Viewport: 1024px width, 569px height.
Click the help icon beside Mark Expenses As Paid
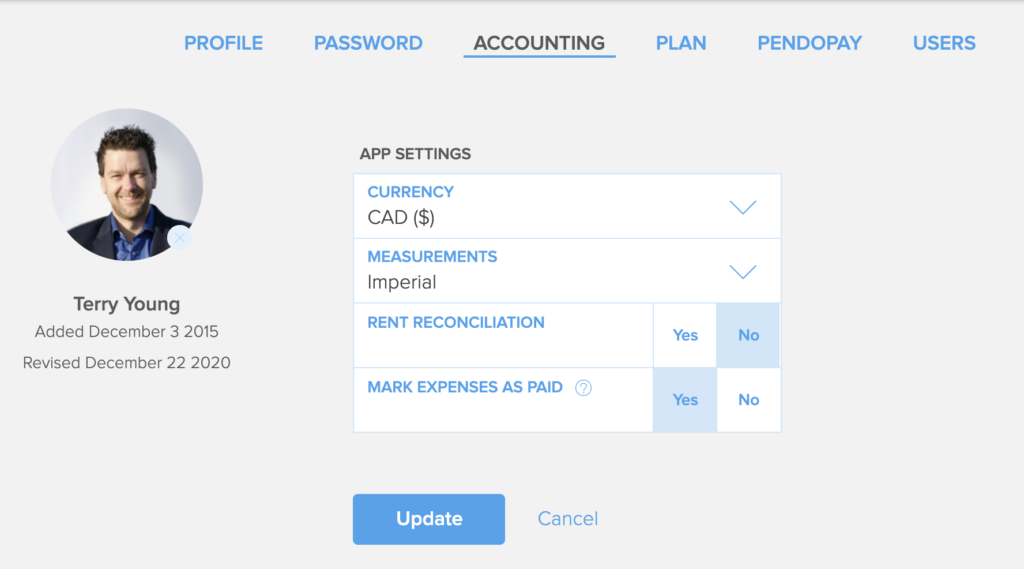tap(583, 388)
